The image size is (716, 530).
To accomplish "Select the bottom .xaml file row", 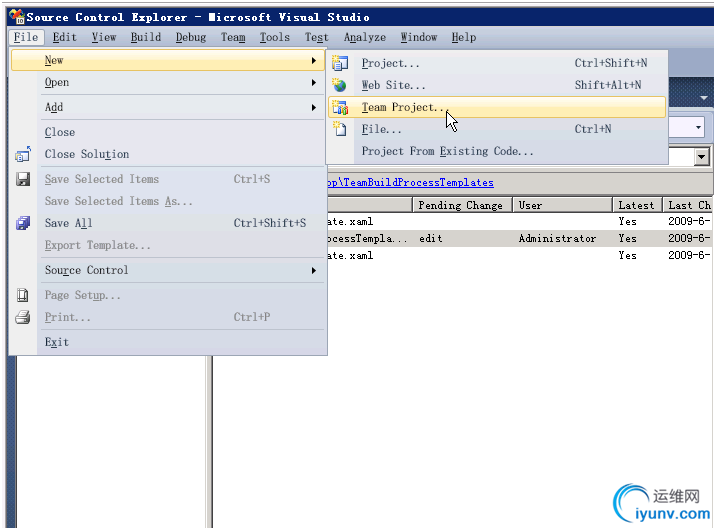I will [520, 255].
